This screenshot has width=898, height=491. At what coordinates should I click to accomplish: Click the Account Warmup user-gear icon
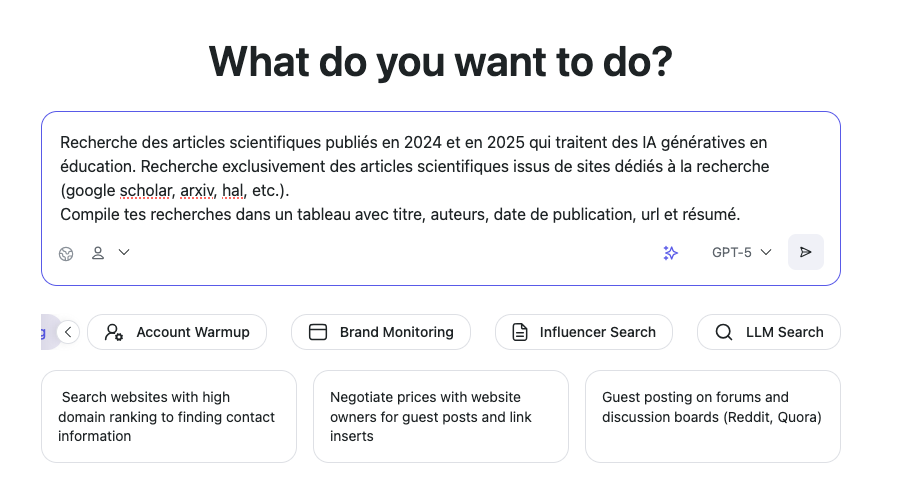114,332
